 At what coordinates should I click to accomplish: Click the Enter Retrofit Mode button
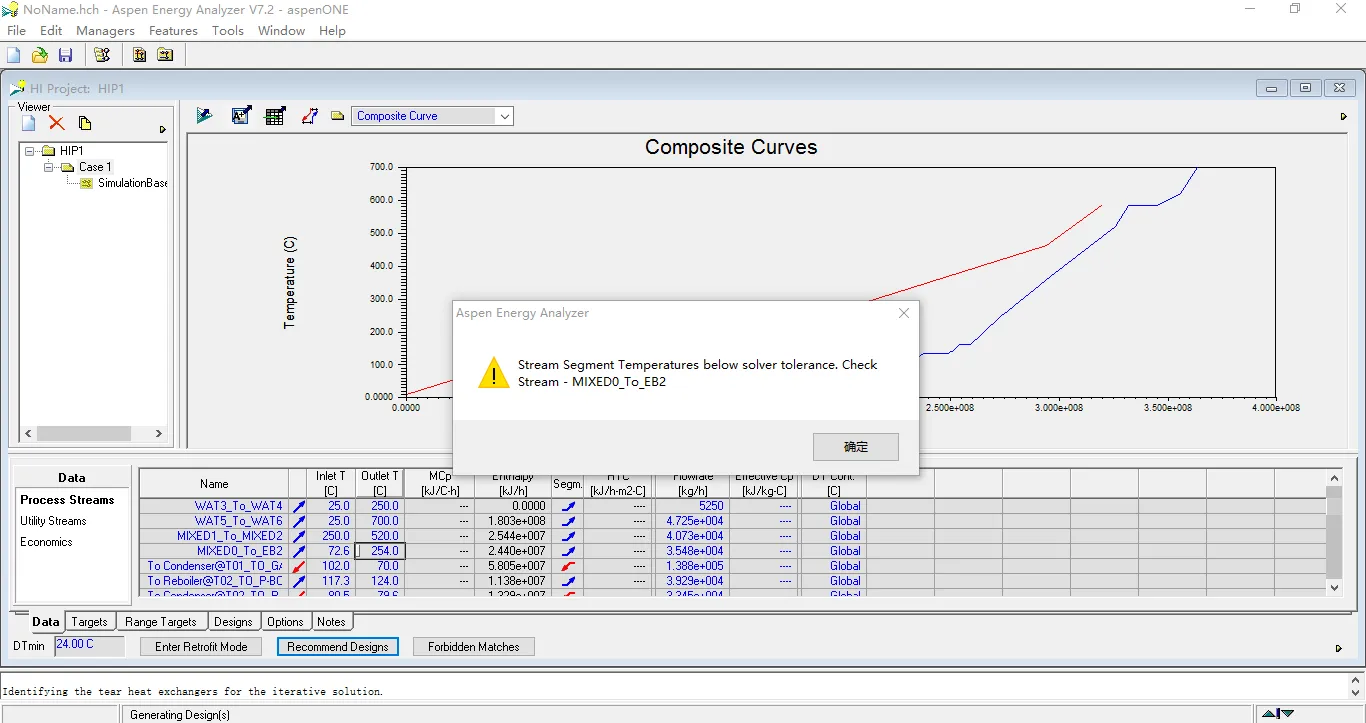pos(201,647)
